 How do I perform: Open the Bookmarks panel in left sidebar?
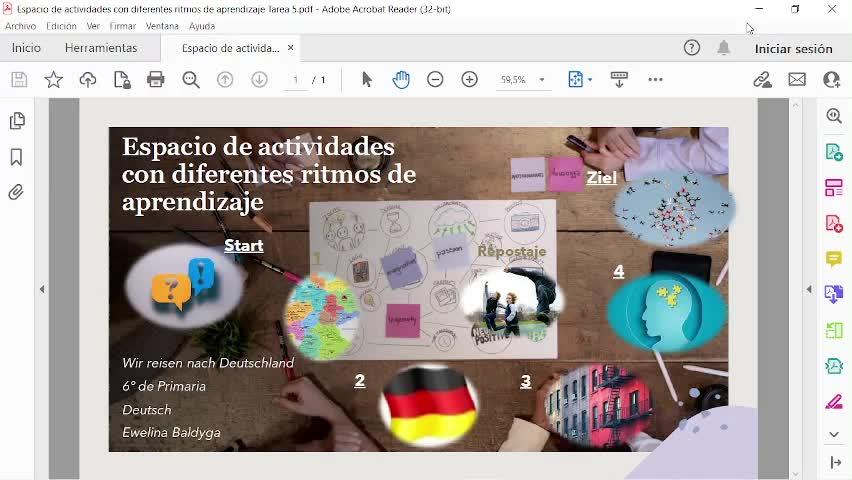pyautogui.click(x=16, y=157)
